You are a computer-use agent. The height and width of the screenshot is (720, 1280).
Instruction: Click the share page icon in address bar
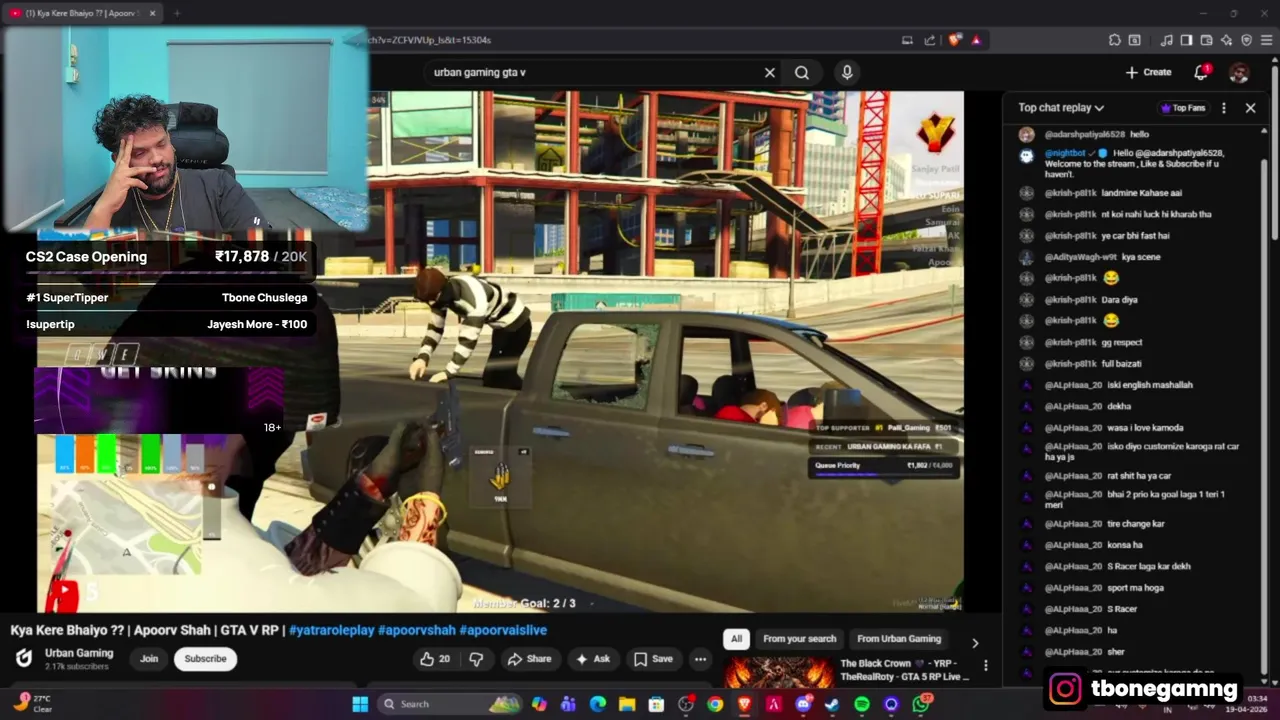point(930,40)
